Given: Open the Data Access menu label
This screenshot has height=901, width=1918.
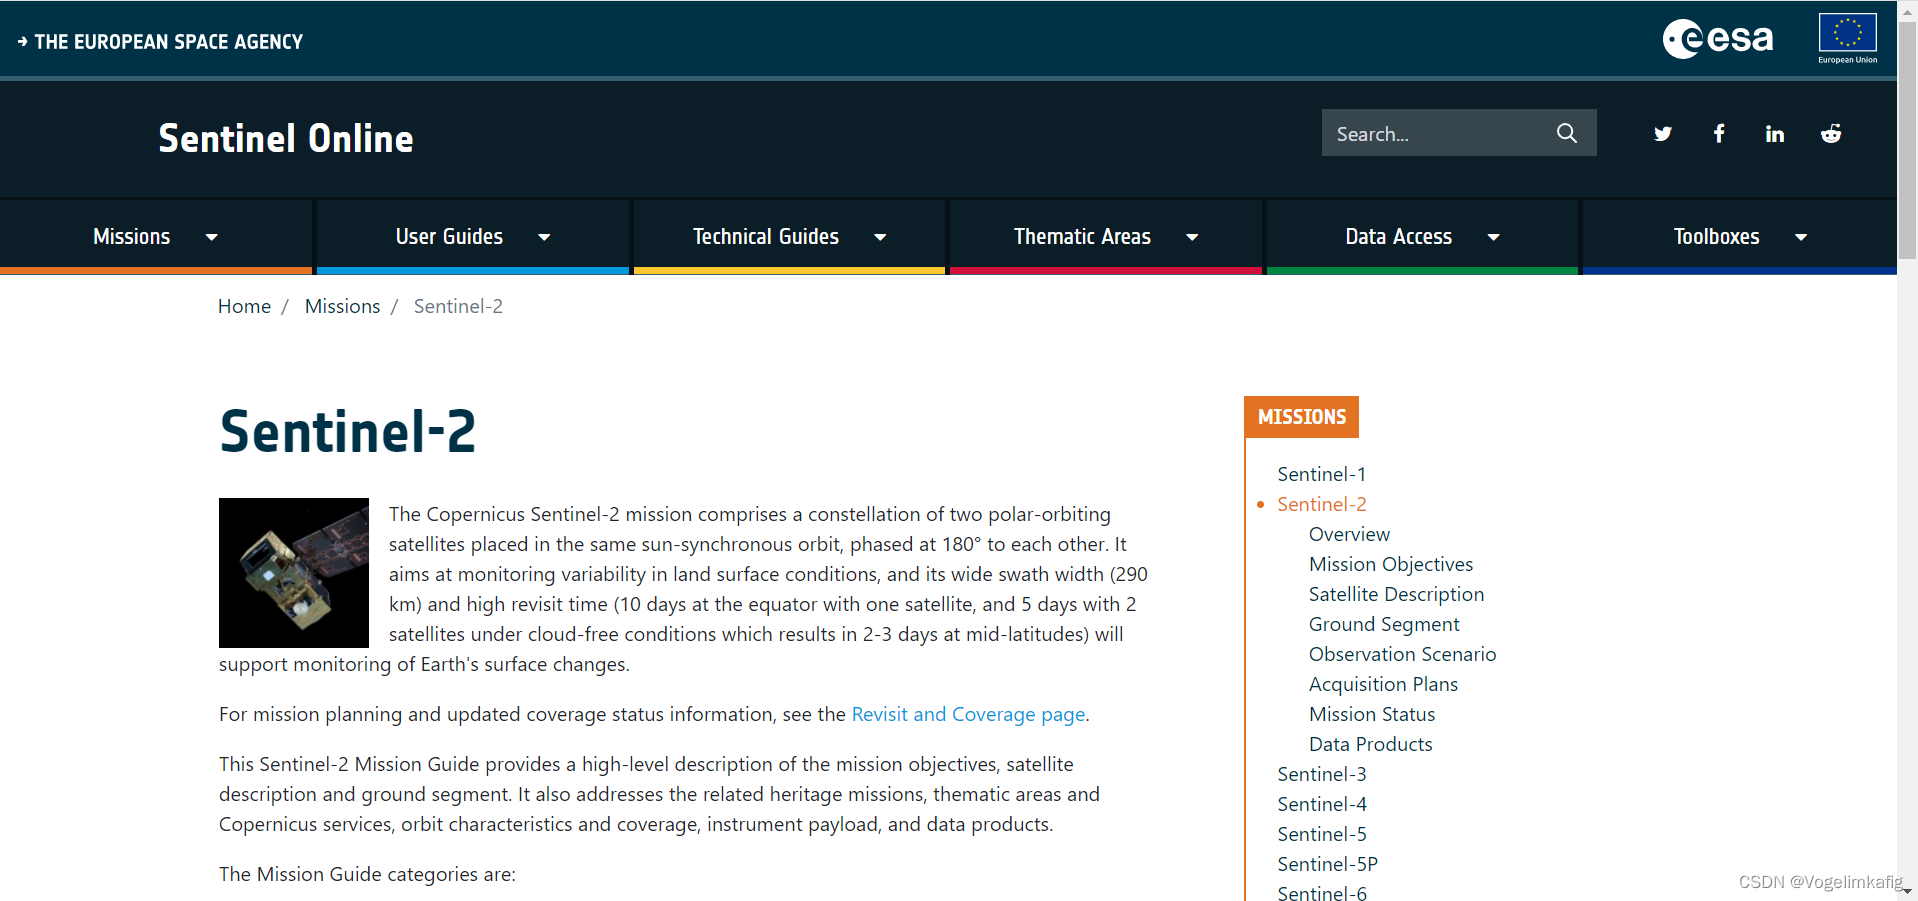Looking at the screenshot, I should 1398,237.
